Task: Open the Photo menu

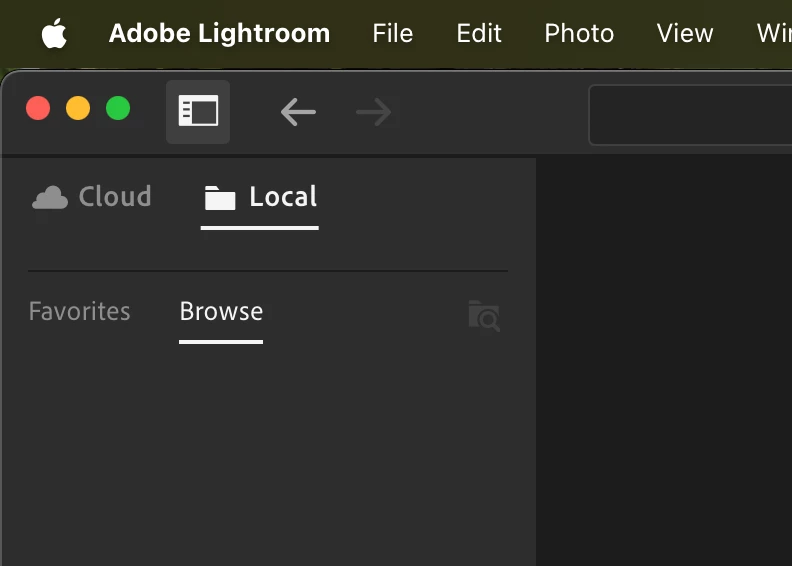Action: (579, 33)
